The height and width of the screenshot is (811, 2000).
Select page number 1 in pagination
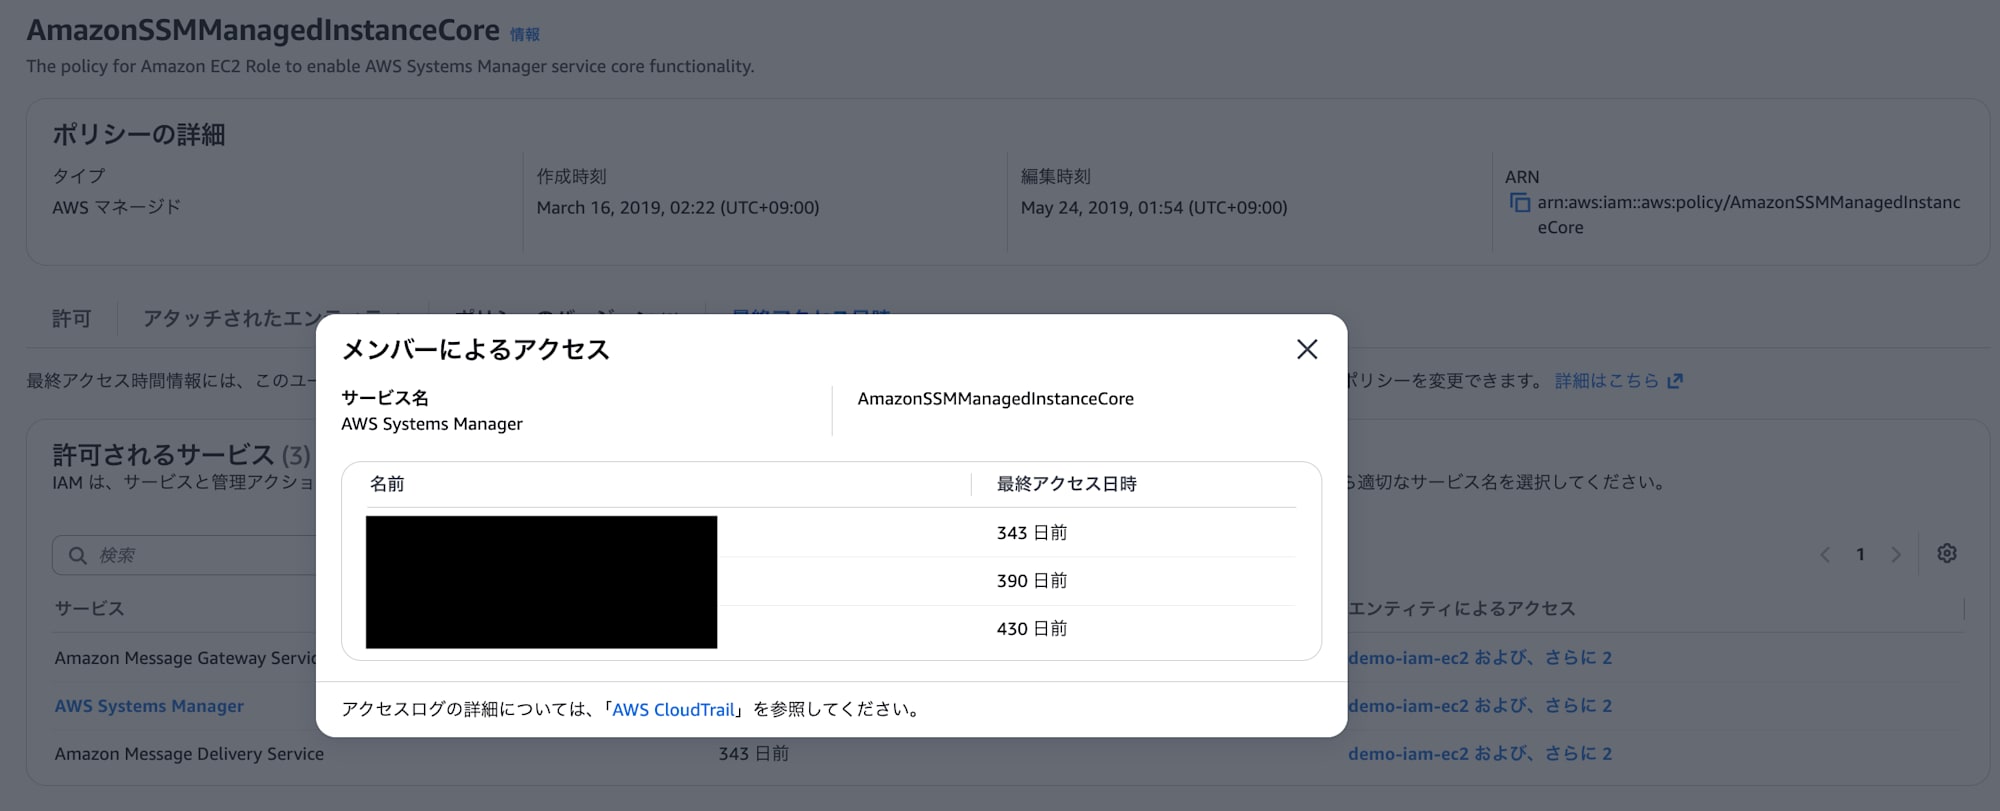click(x=1860, y=554)
